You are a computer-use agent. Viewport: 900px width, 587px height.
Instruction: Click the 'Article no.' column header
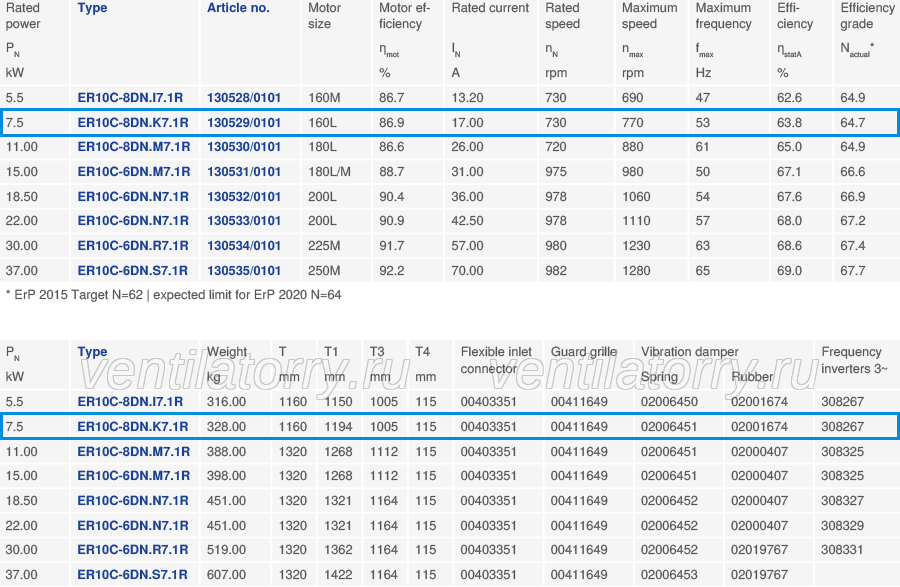238,8
